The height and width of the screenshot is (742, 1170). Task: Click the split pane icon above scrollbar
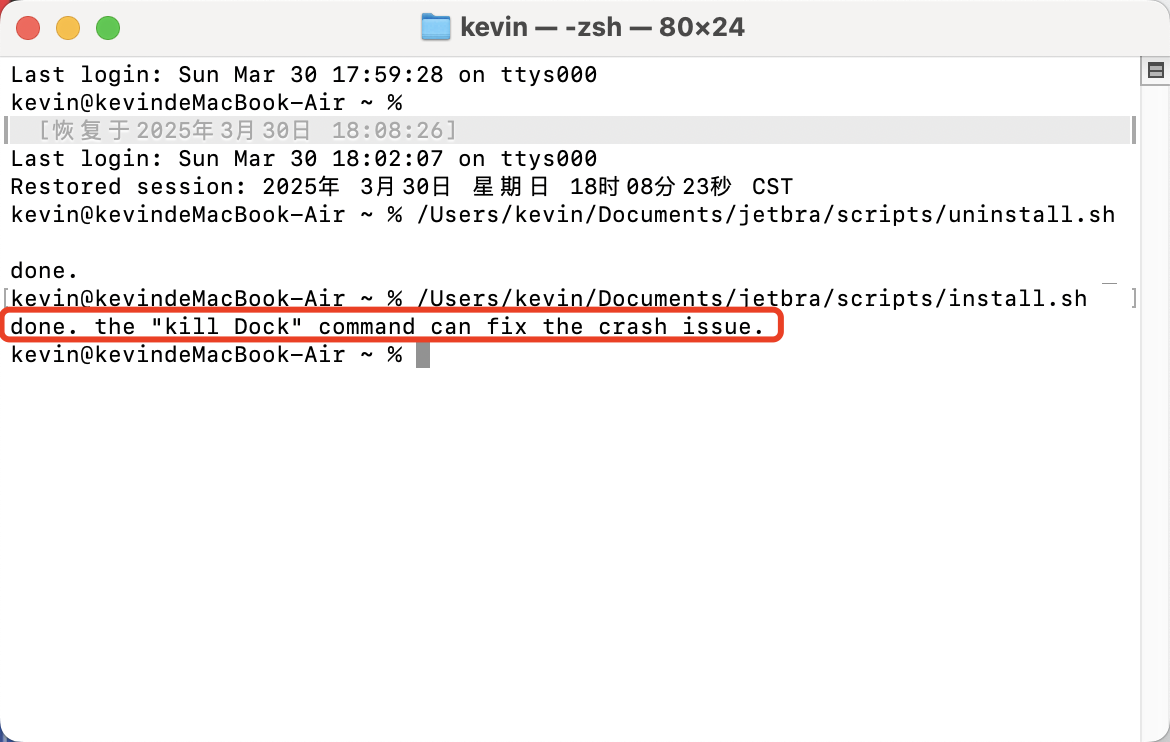[1156, 71]
